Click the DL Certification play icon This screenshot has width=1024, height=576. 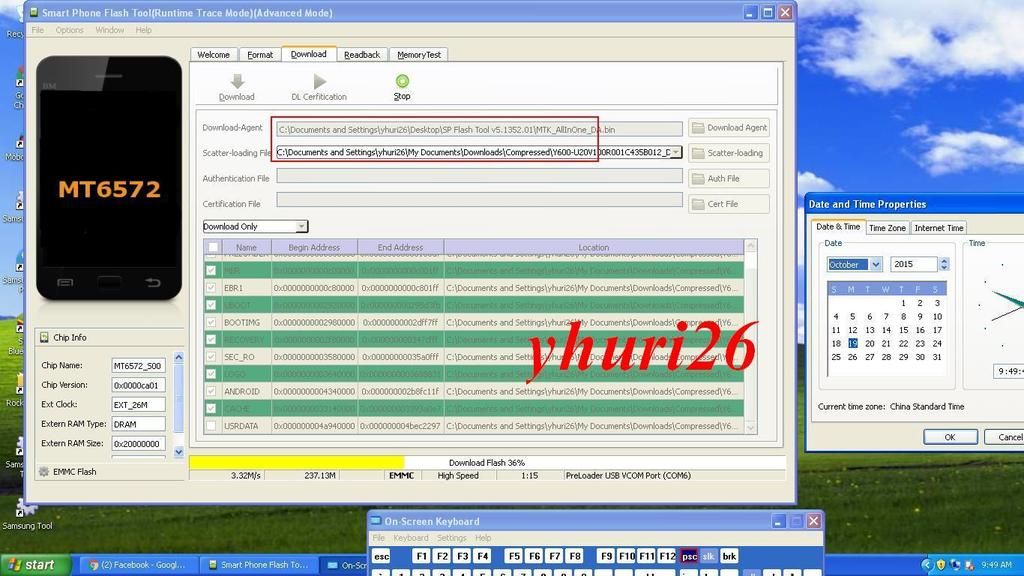click(319, 82)
